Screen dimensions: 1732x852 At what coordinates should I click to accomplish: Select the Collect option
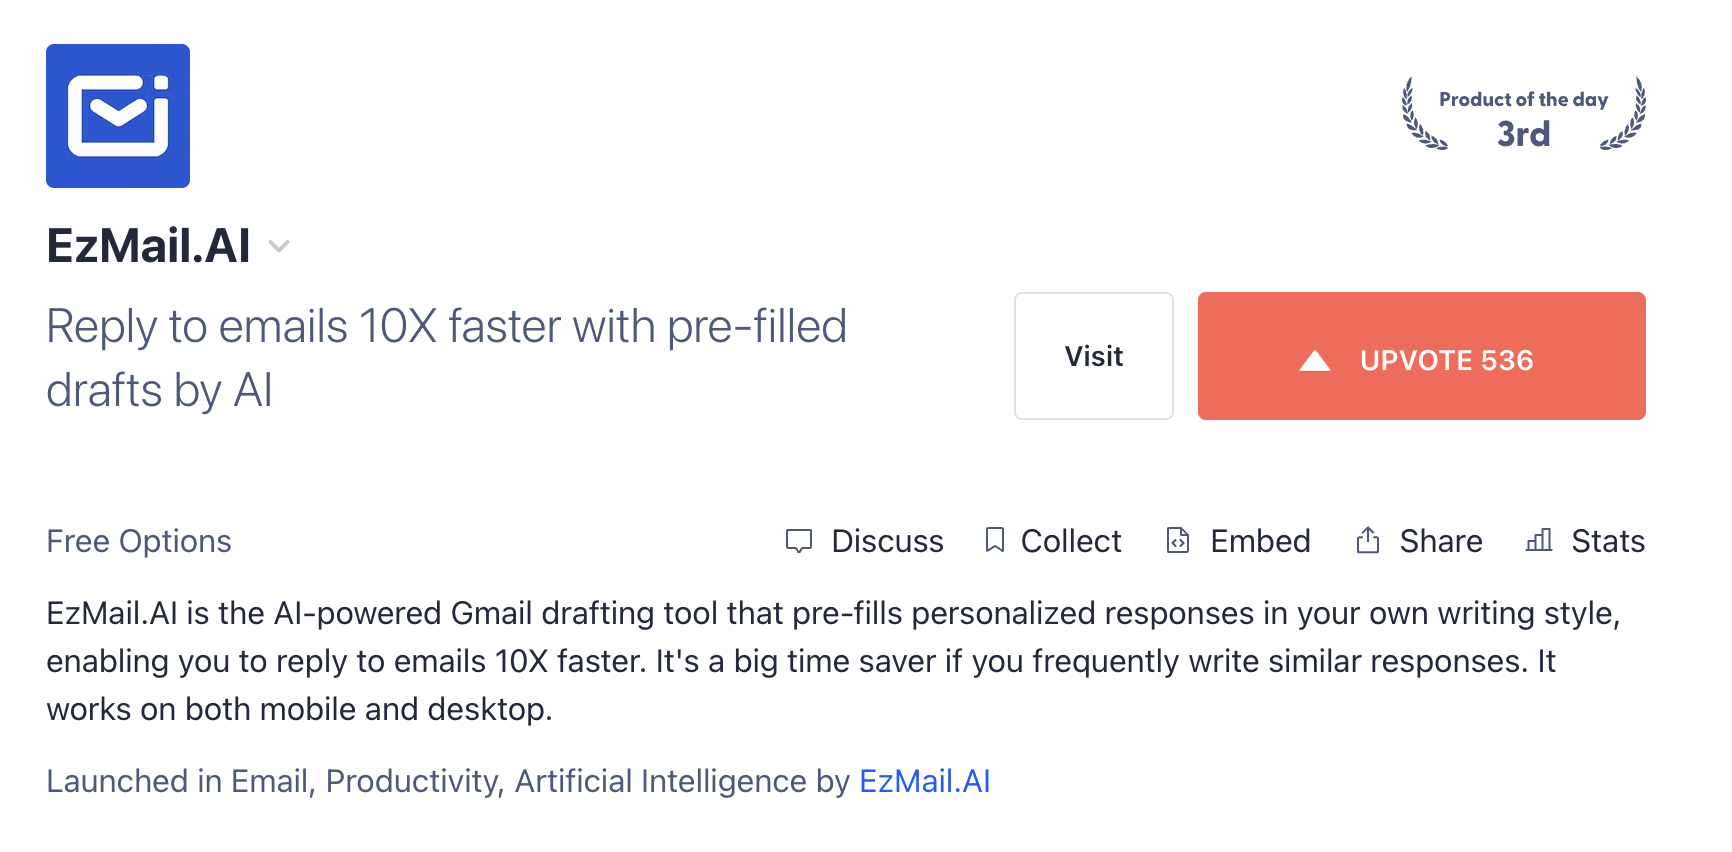tap(1071, 541)
